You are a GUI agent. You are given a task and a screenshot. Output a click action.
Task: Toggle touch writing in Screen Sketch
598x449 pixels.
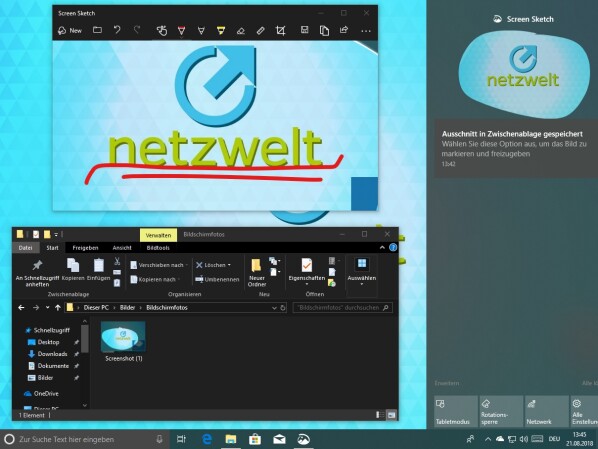pyautogui.click(x=162, y=31)
